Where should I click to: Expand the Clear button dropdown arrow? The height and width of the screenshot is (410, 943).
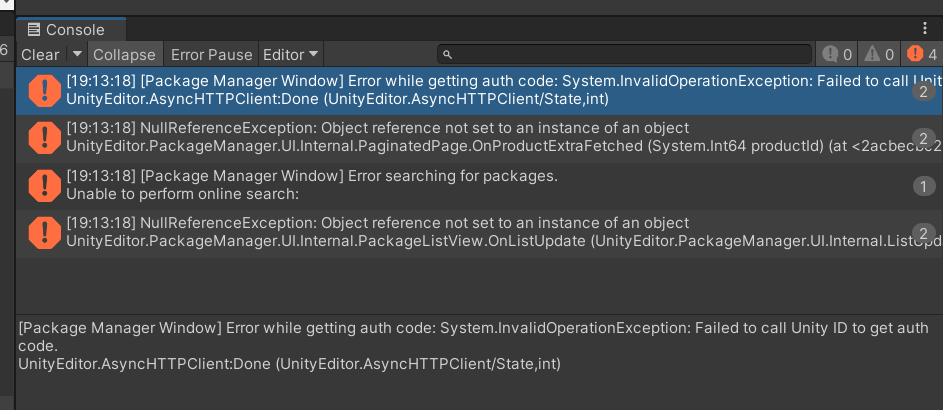pos(77,54)
